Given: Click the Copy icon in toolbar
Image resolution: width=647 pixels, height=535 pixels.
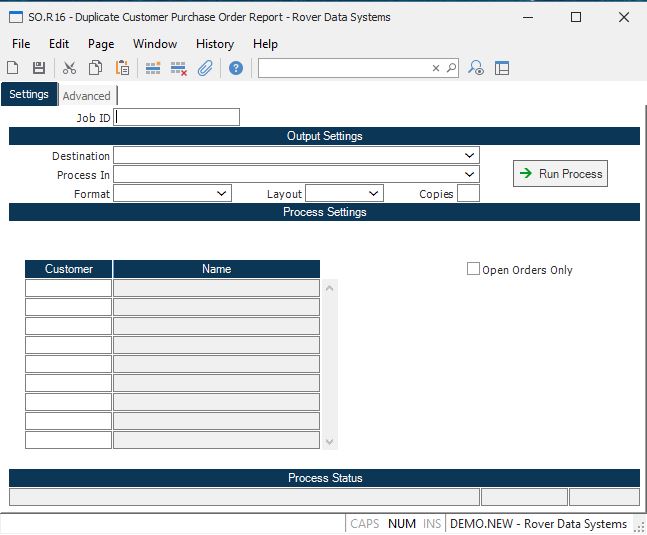Looking at the screenshot, I should pos(95,68).
